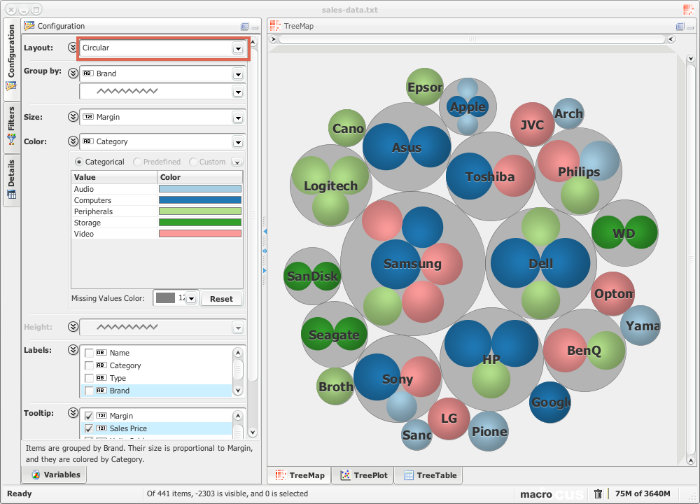Image resolution: width=700 pixels, height=504 pixels.
Task: Open the Layout dropdown showing Circular
Action: click(238, 48)
